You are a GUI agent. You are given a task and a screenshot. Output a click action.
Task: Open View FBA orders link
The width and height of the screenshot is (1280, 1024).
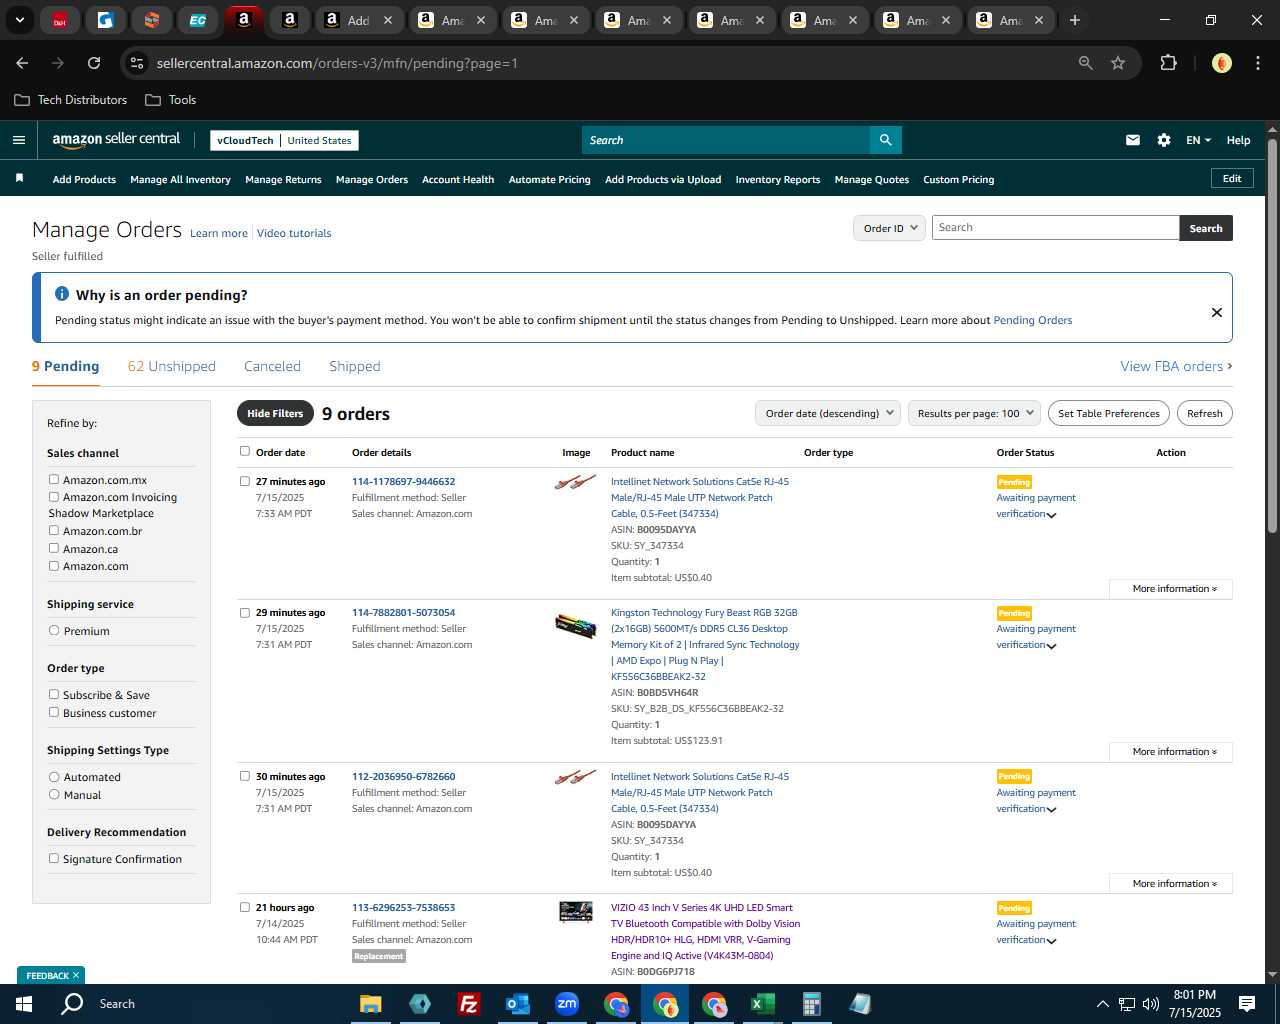pyautogui.click(x=1176, y=366)
